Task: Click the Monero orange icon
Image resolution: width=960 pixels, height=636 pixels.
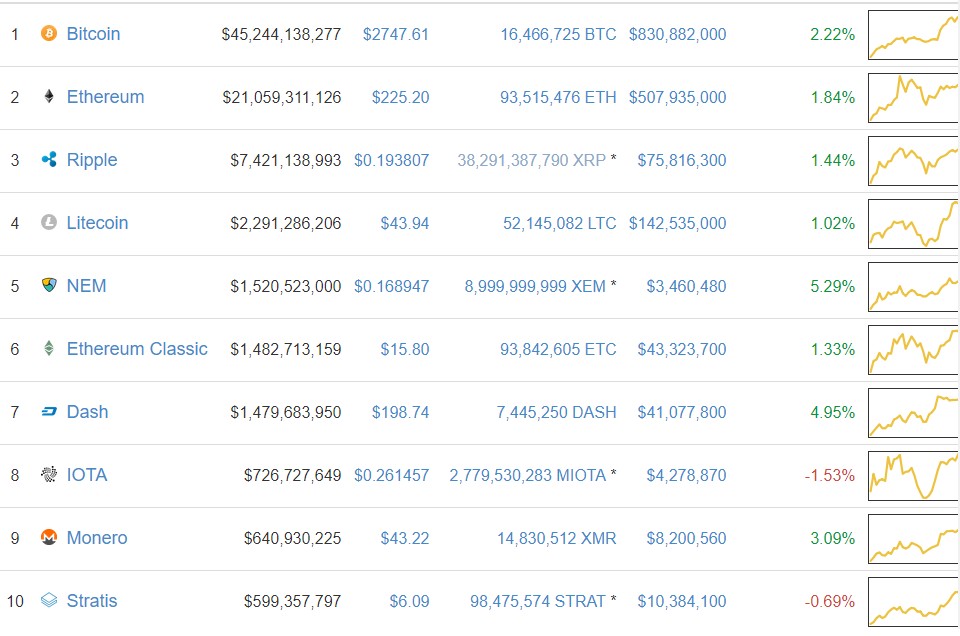Action: (48, 538)
